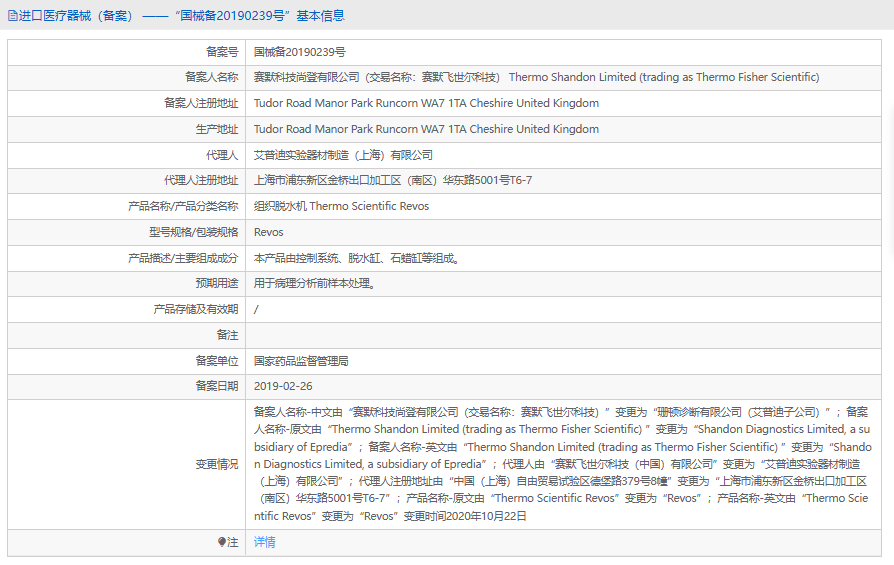Click the 型号规格/包装规格 row label
The width and height of the screenshot is (894, 565).
194,233
